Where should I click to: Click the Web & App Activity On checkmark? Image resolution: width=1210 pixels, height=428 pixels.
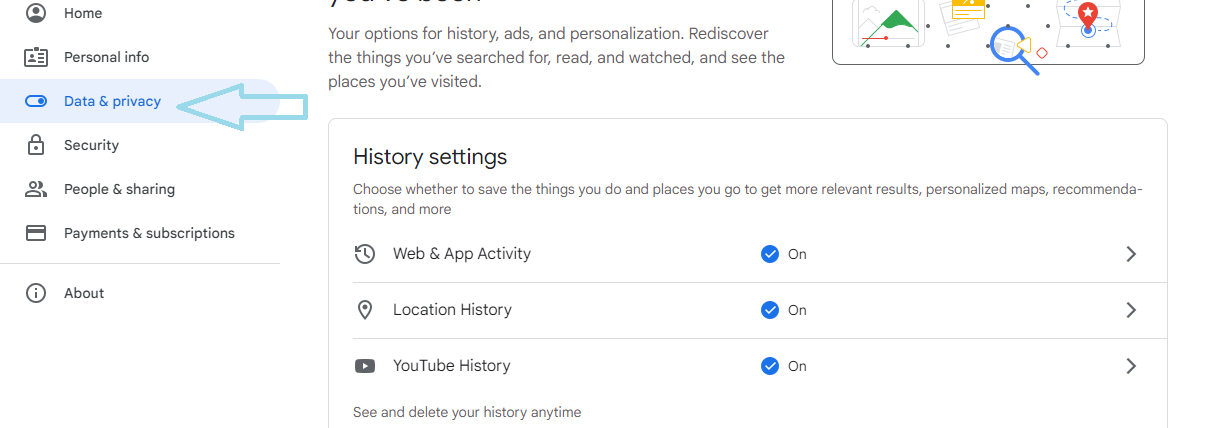pos(770,254)
